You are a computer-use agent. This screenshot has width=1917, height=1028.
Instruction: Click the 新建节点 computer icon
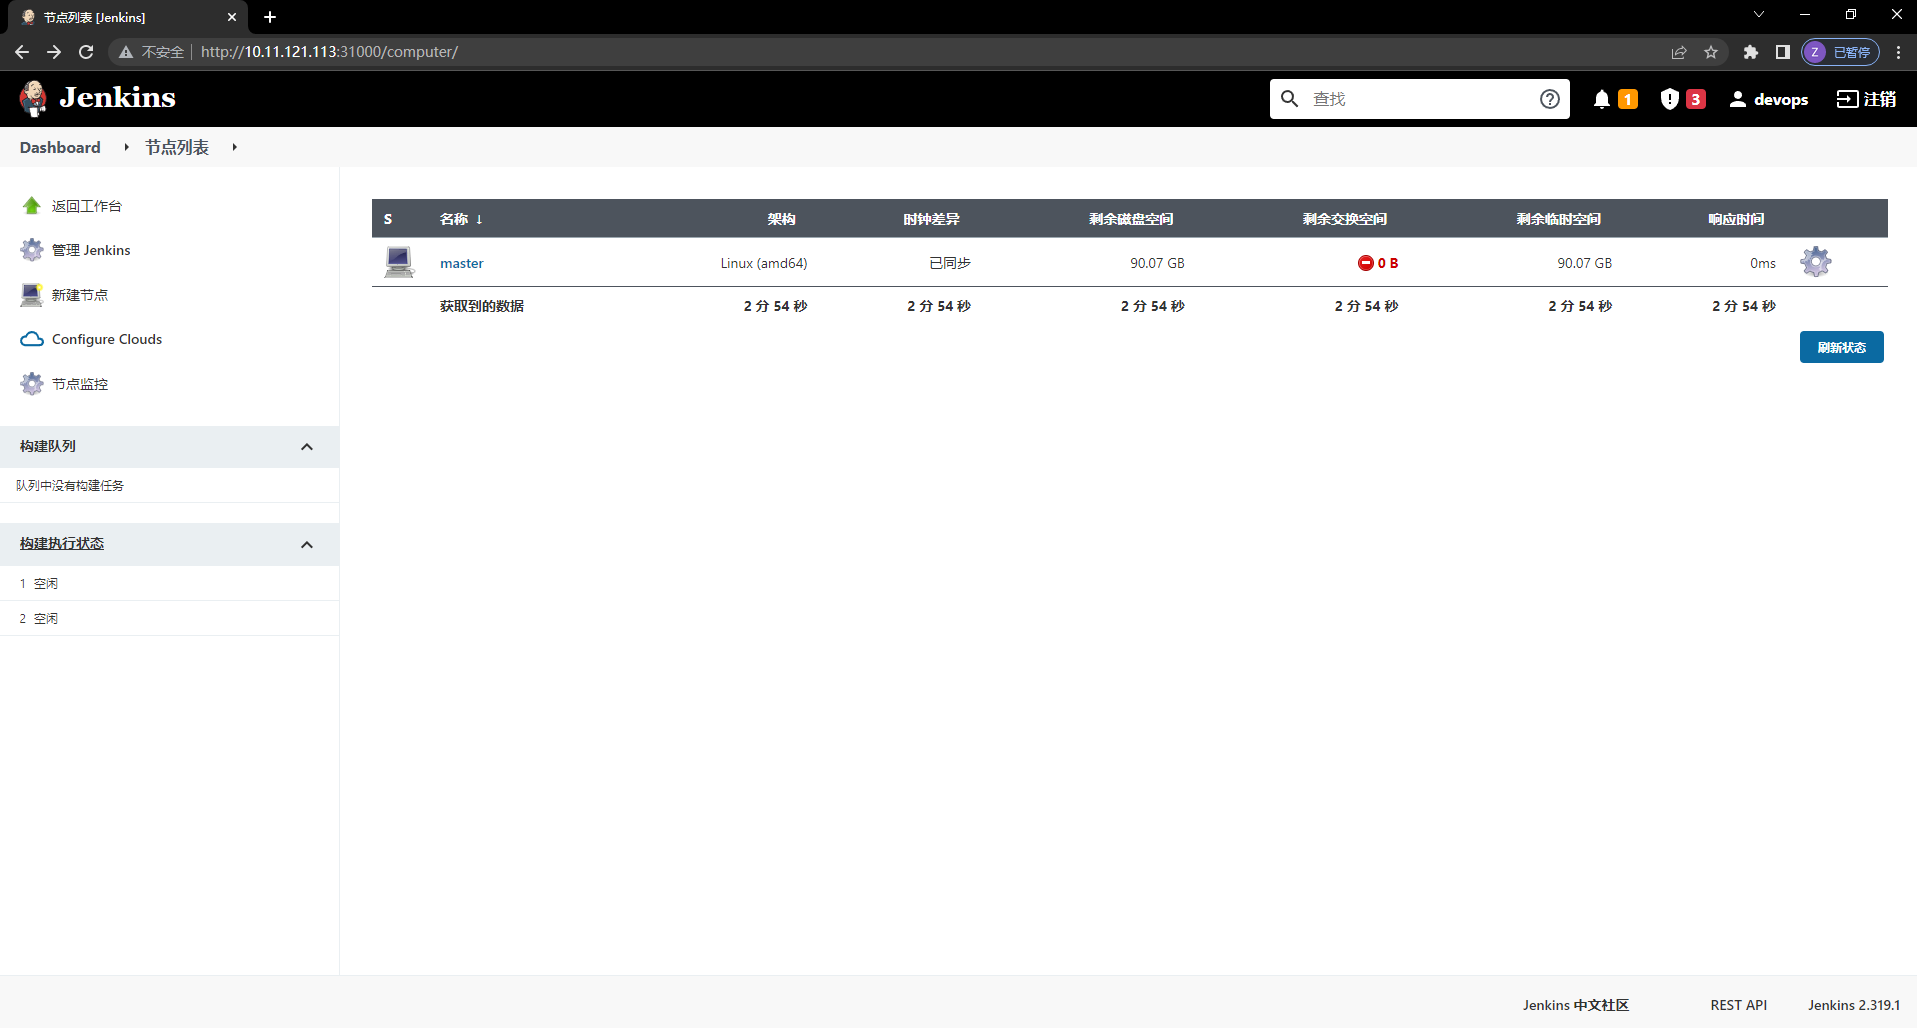[32, 295]
